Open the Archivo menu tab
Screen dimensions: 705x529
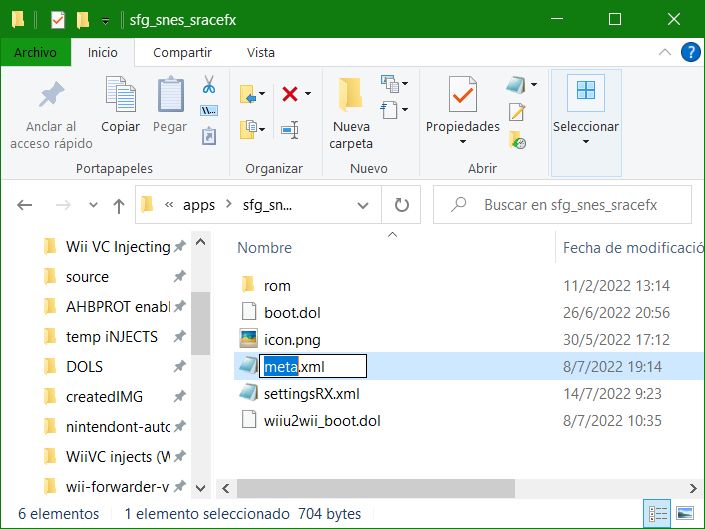tap(36, 52)
